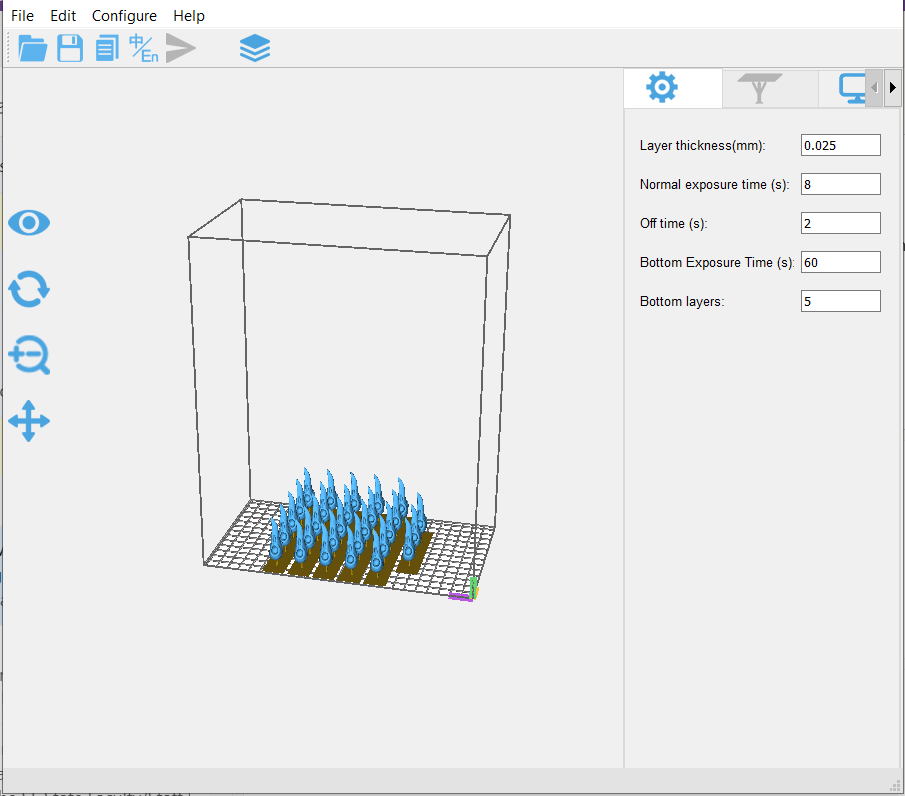Click the 'Layer thickness(mm):' label
Screen dimensions: 905x796
coord(702,145)
